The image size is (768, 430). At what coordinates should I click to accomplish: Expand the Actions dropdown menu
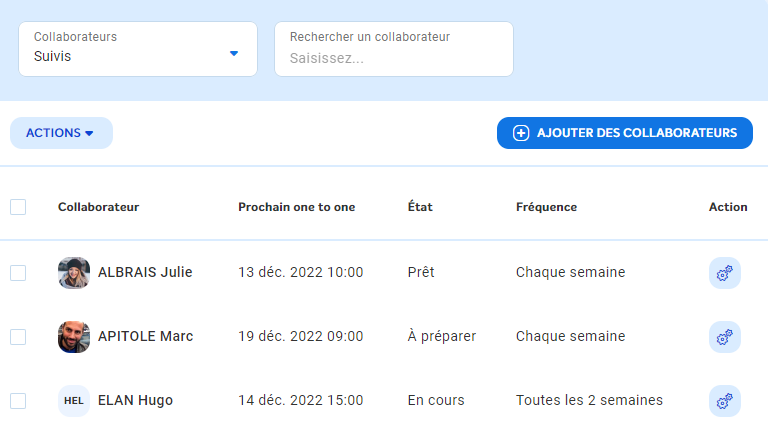pos(61,133)
